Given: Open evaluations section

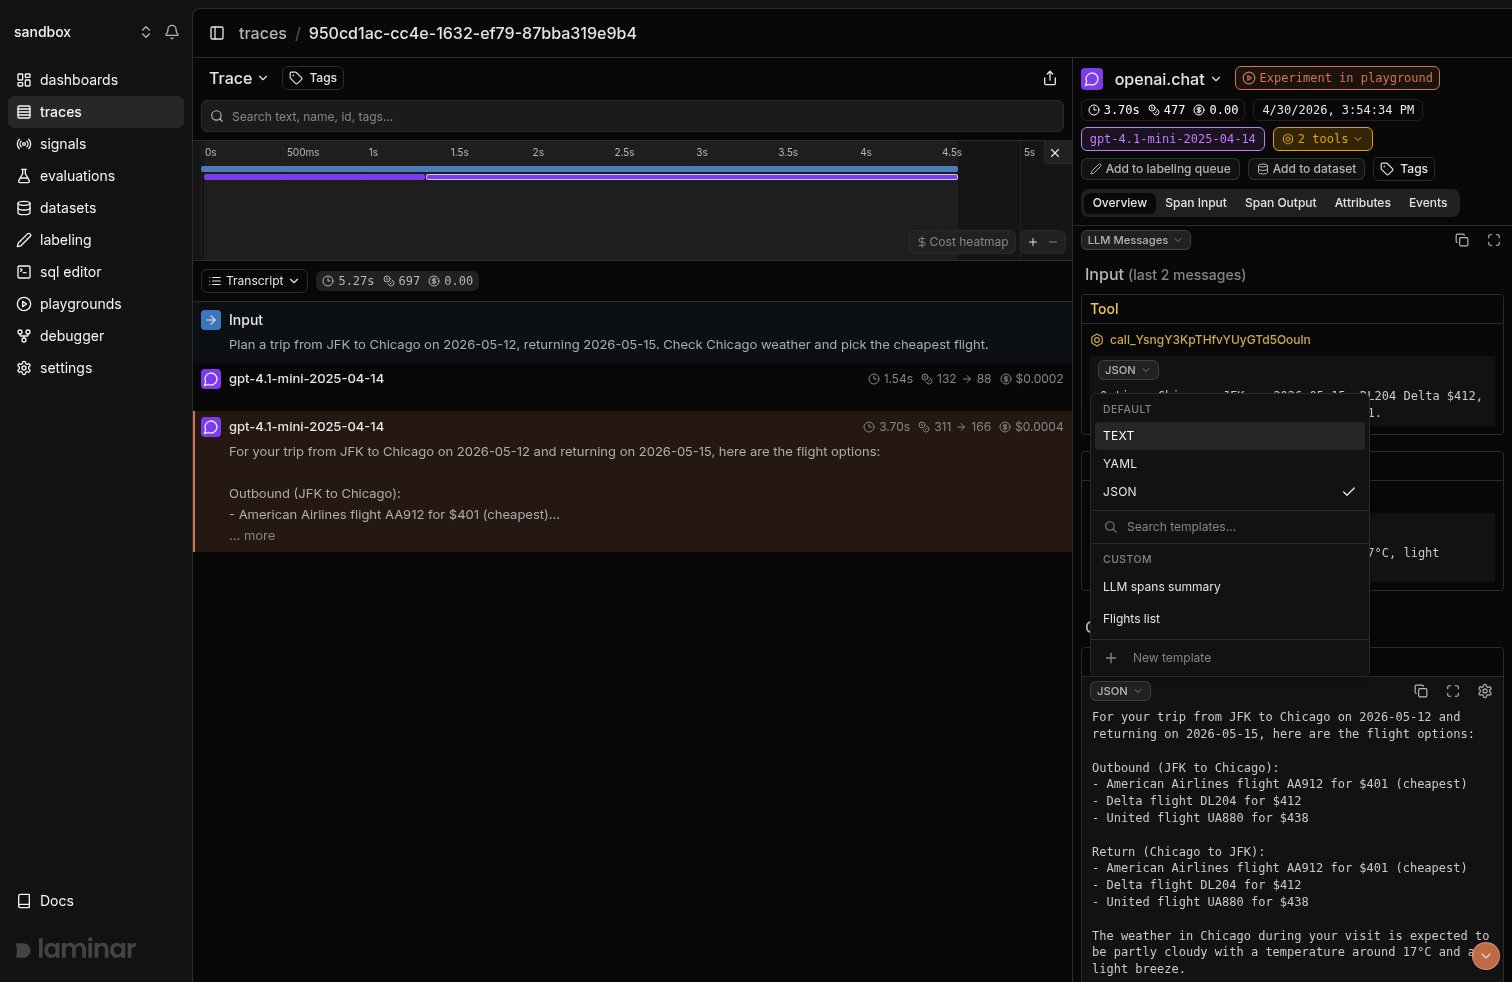Looking at the screenshot, I should click(96, 176).
